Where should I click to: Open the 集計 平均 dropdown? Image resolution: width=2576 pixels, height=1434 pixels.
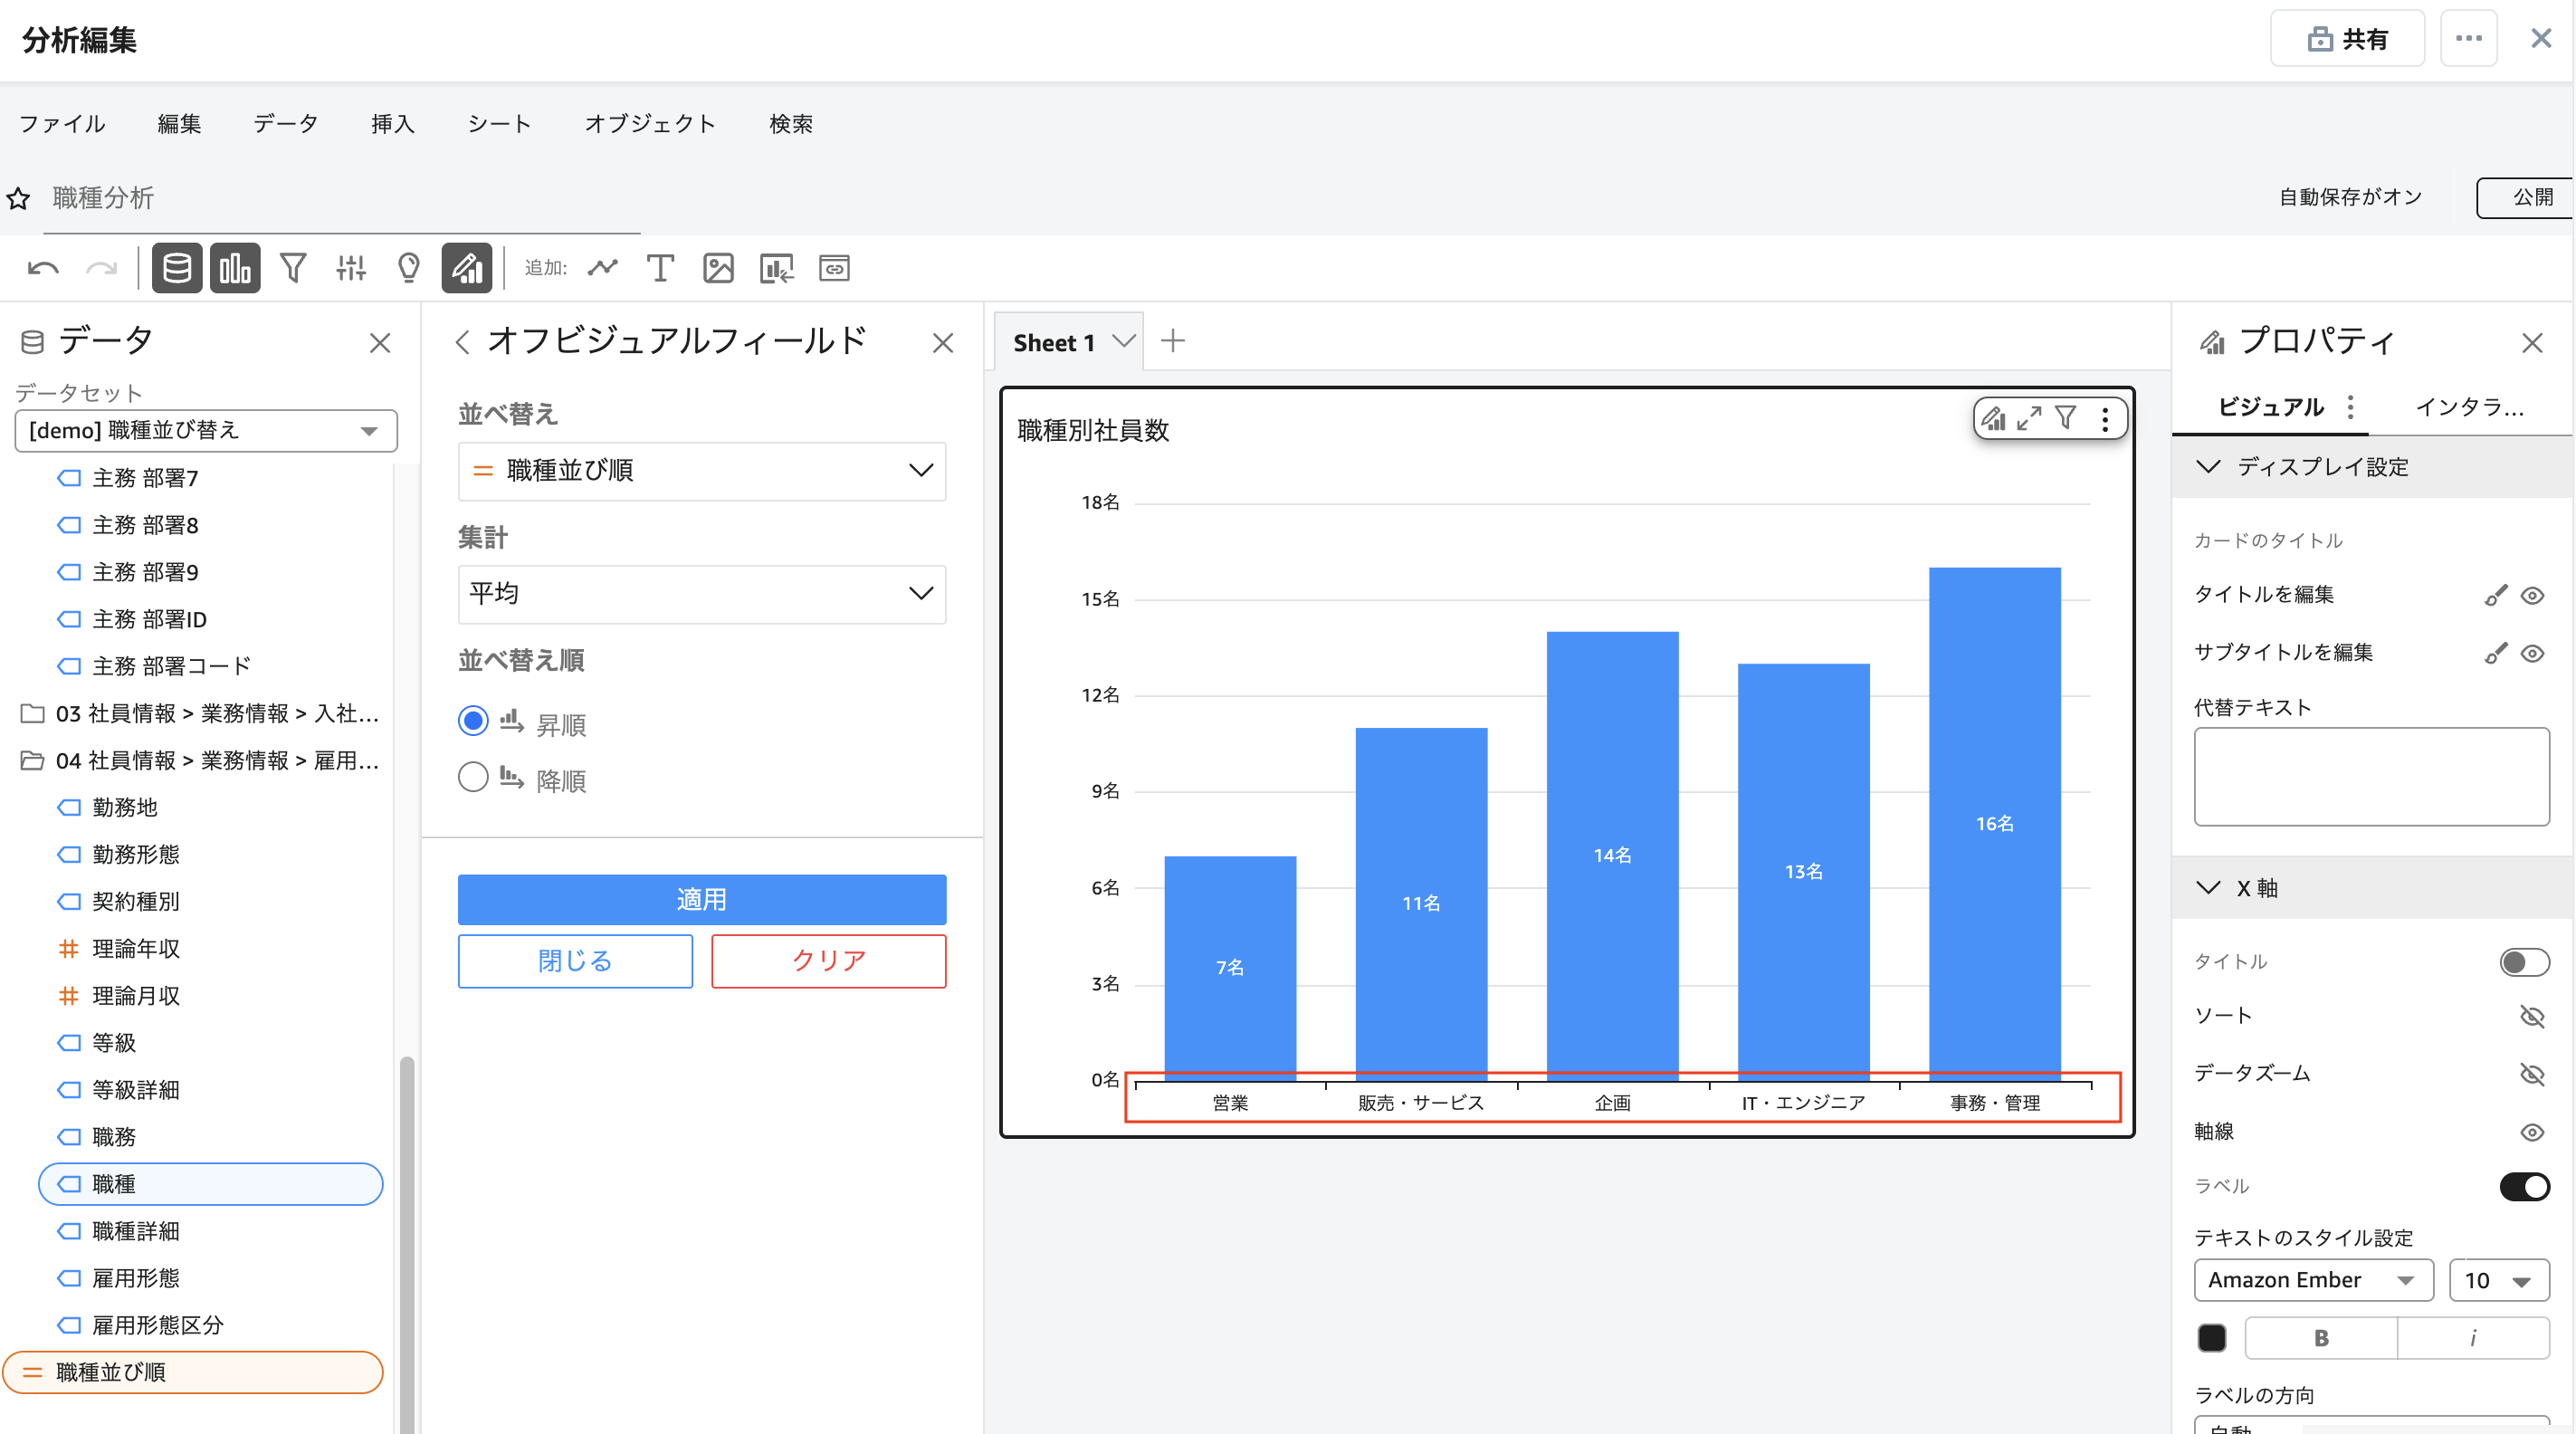coord(701,594)
